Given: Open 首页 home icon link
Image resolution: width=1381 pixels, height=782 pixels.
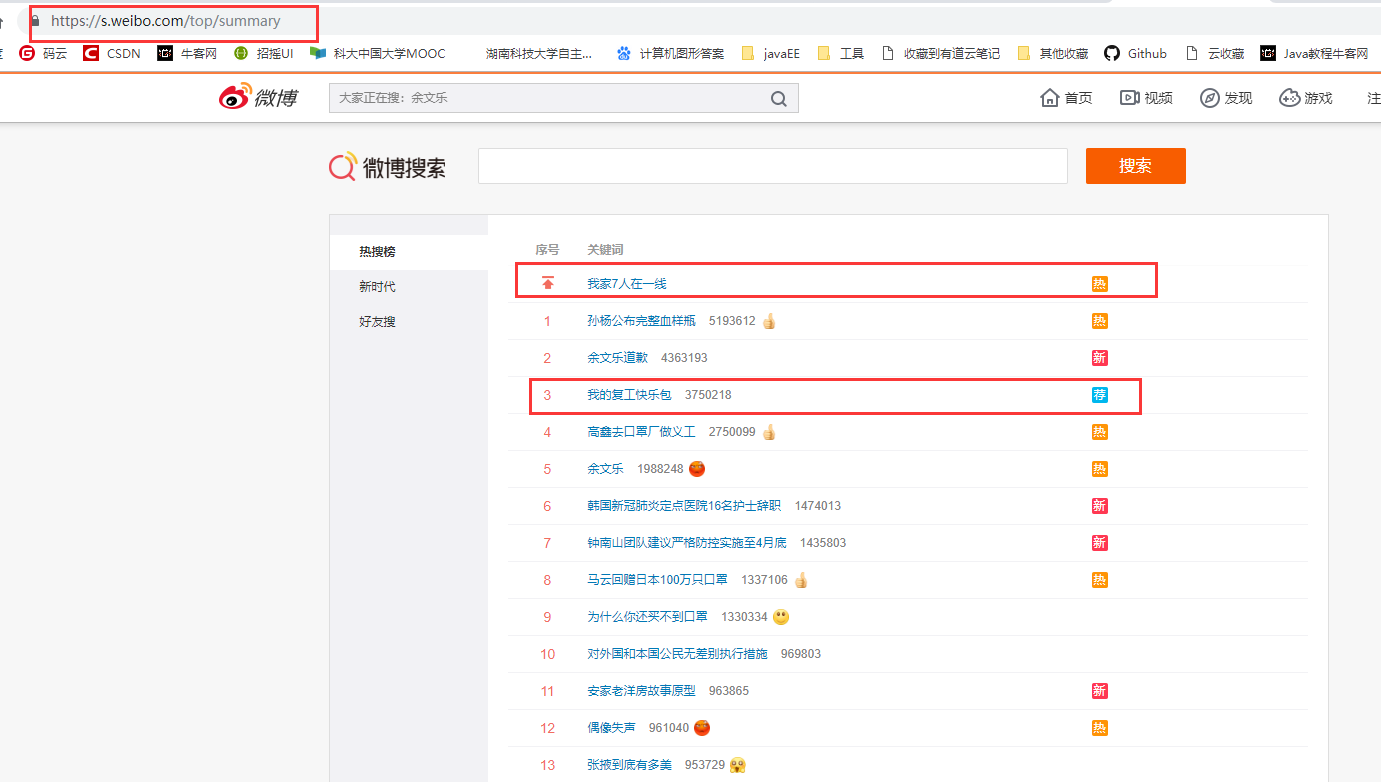Looking at the screenshot, I should point(1066,98).
